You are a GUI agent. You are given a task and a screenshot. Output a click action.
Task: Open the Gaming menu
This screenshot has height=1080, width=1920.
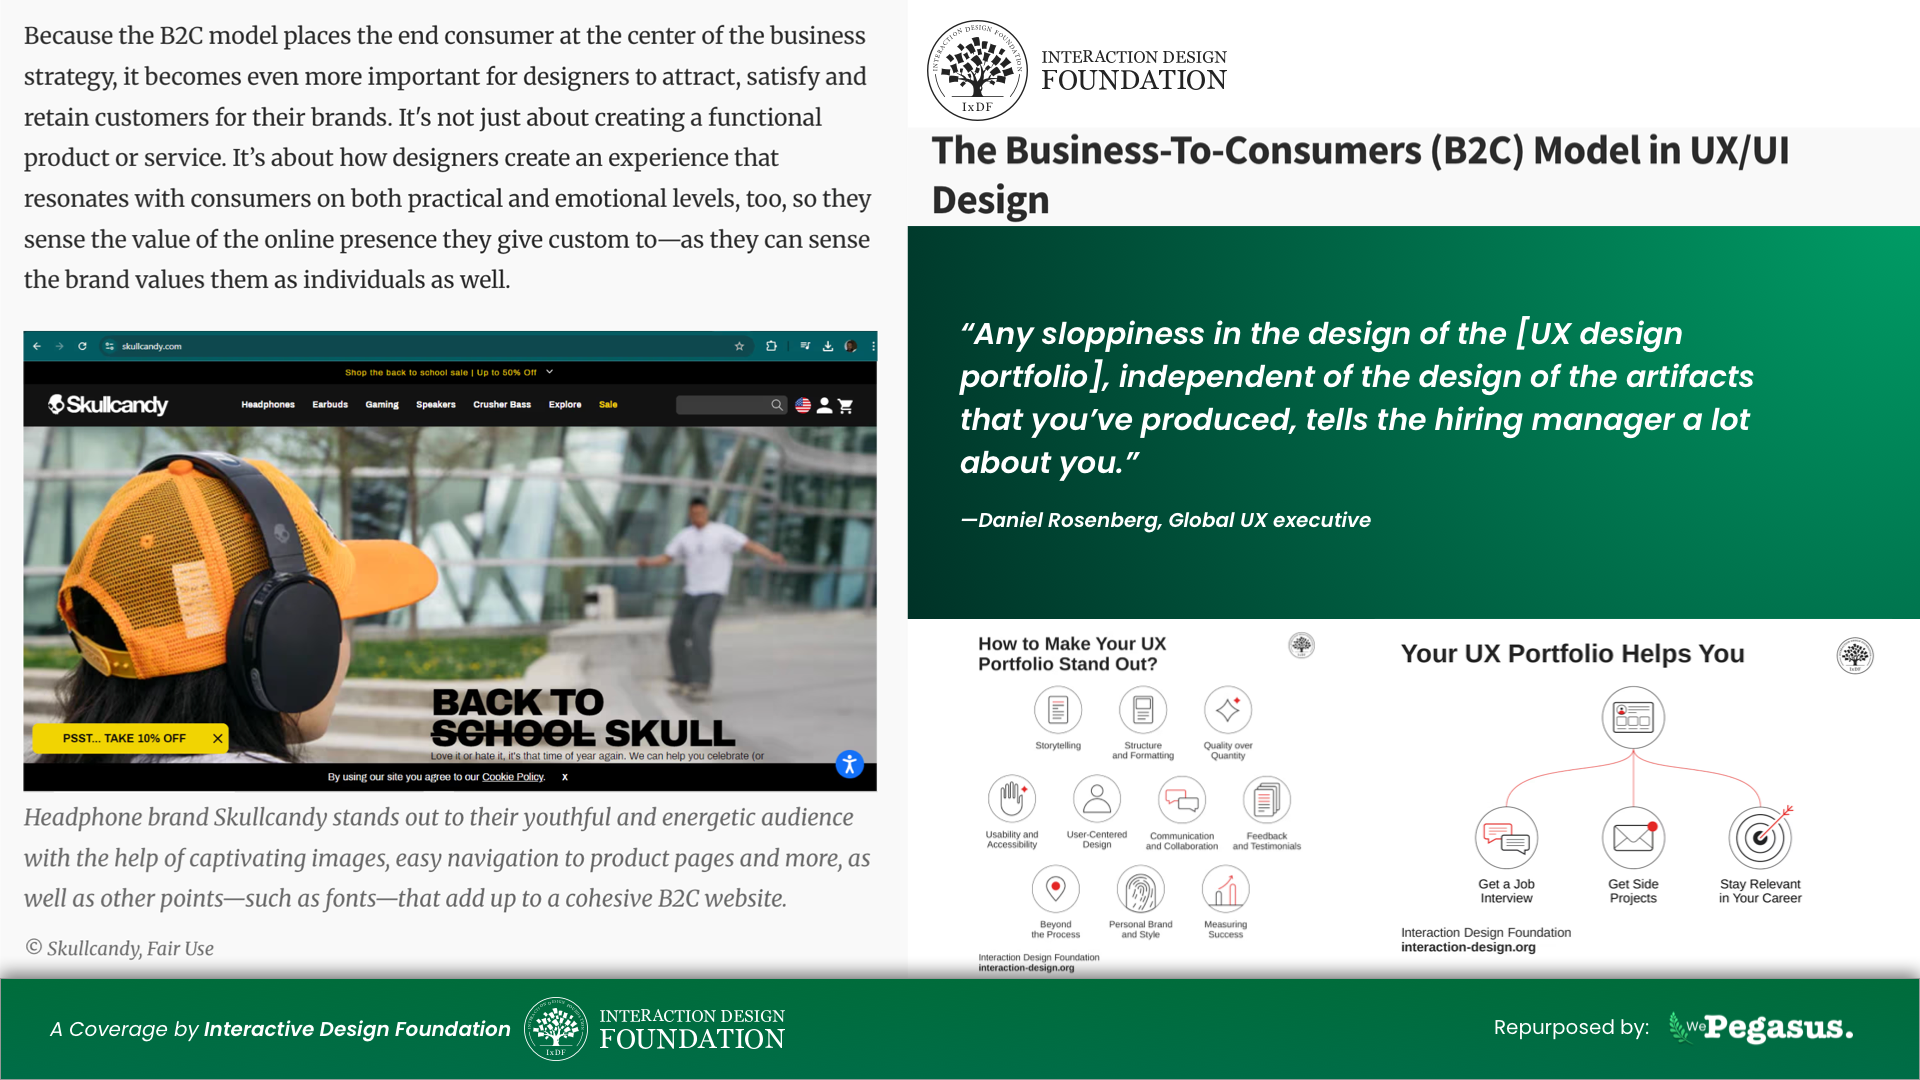point(382,405)
